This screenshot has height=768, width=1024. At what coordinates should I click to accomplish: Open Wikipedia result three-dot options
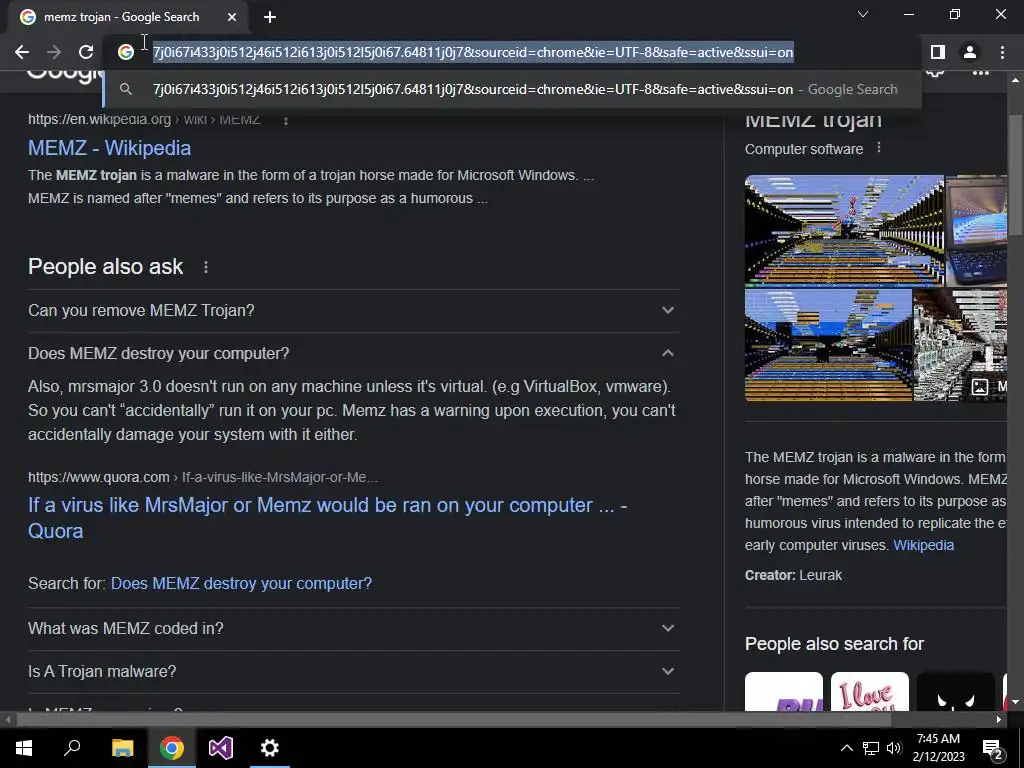tap(285, 120)
